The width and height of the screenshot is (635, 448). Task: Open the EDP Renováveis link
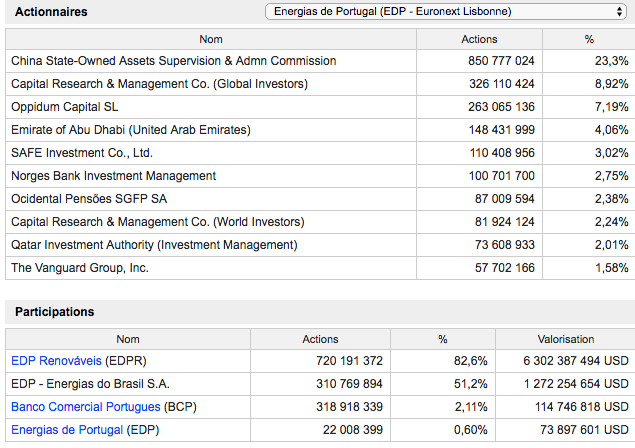(x=56, y=361)
